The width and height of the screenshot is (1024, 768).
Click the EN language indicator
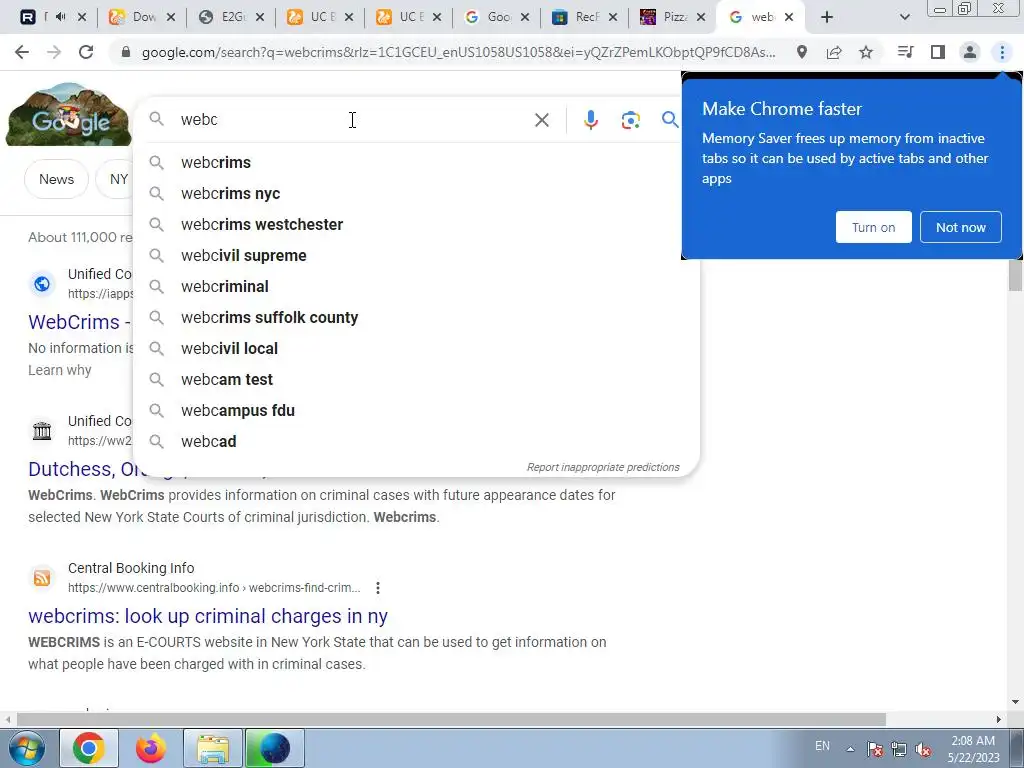(822, 746)
